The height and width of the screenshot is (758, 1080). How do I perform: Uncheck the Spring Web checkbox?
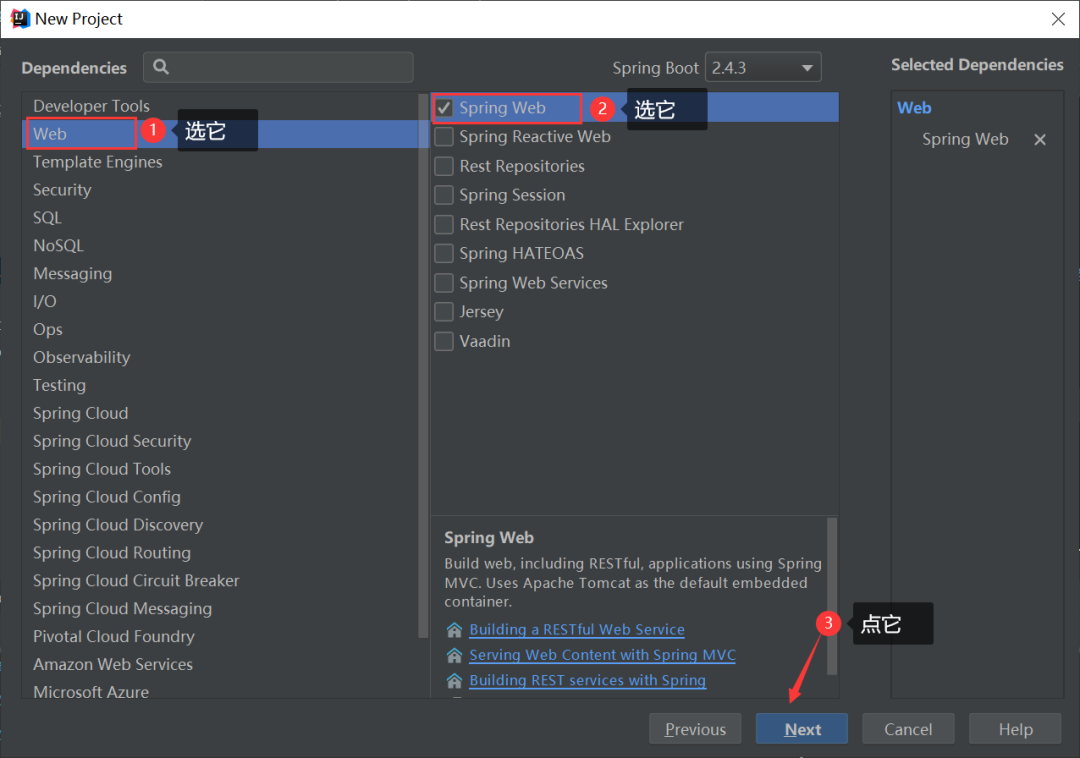[x=444, y=108]
